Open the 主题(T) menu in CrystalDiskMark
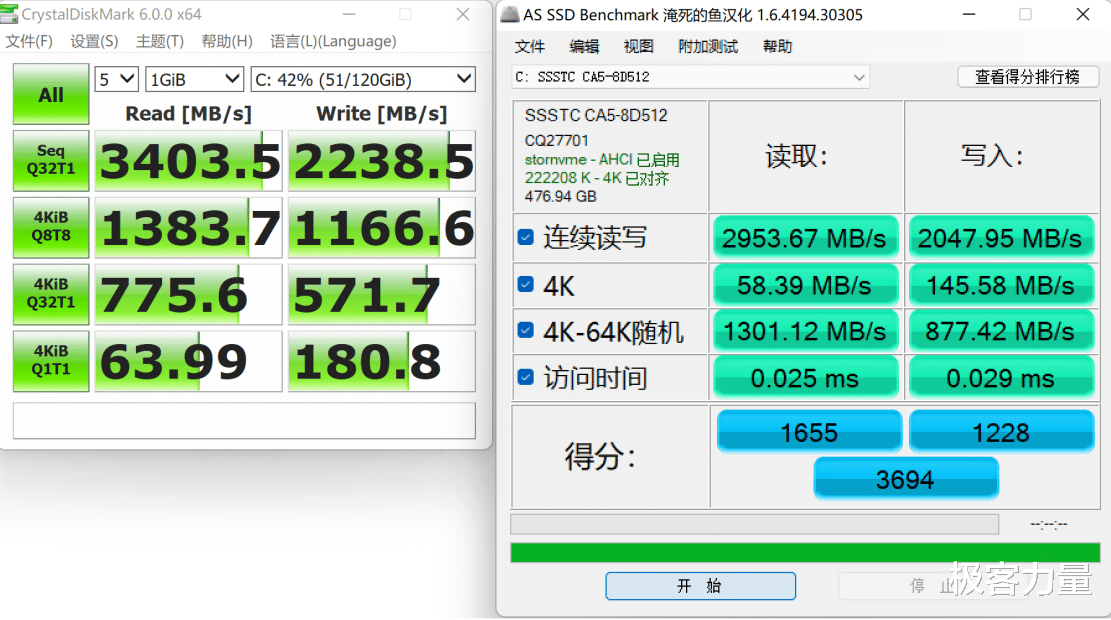 [159, 41]
